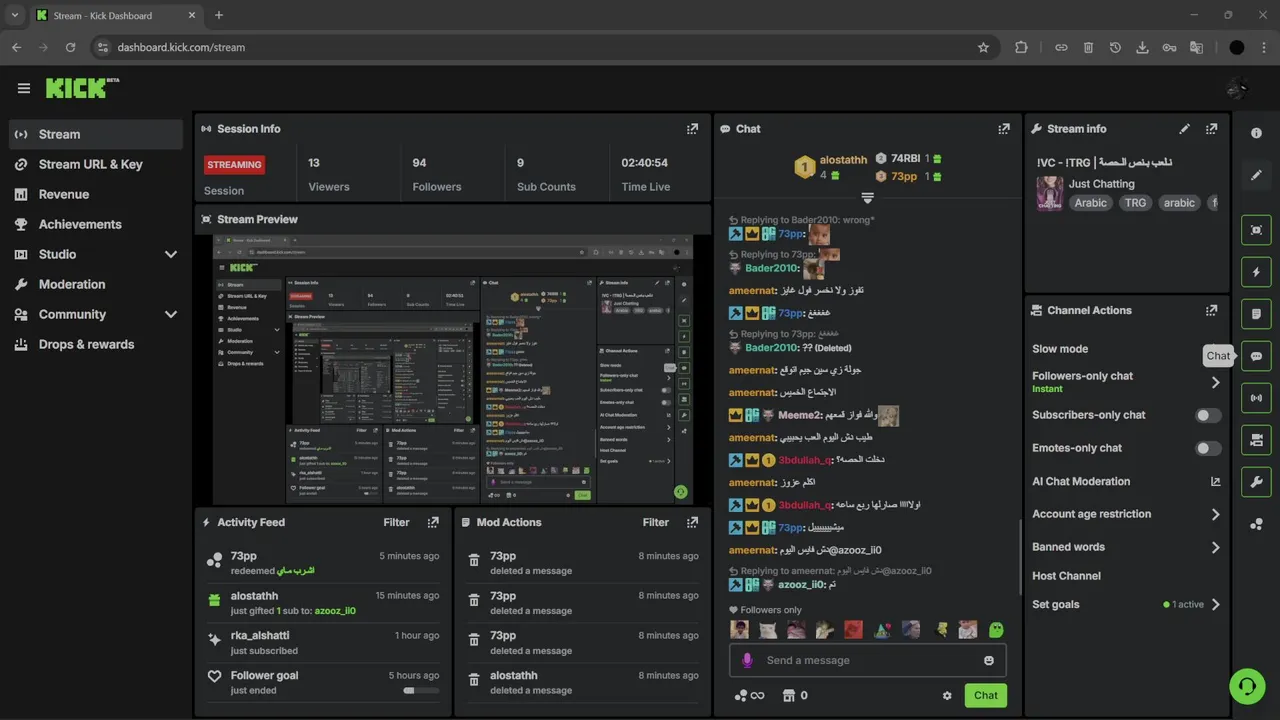Open the emoji picker in message box

click(989, 660)
